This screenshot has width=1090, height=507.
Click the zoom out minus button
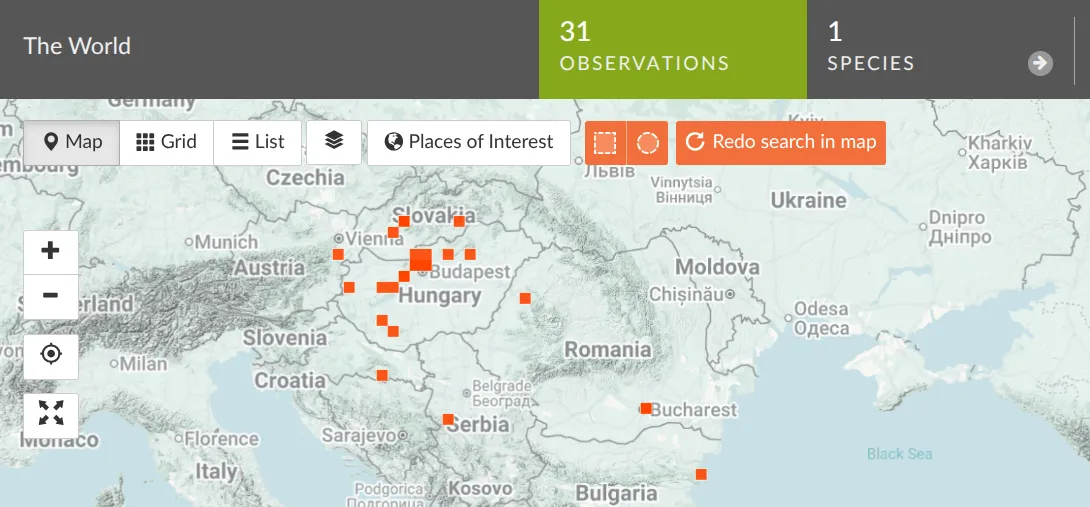click(50, 296)
